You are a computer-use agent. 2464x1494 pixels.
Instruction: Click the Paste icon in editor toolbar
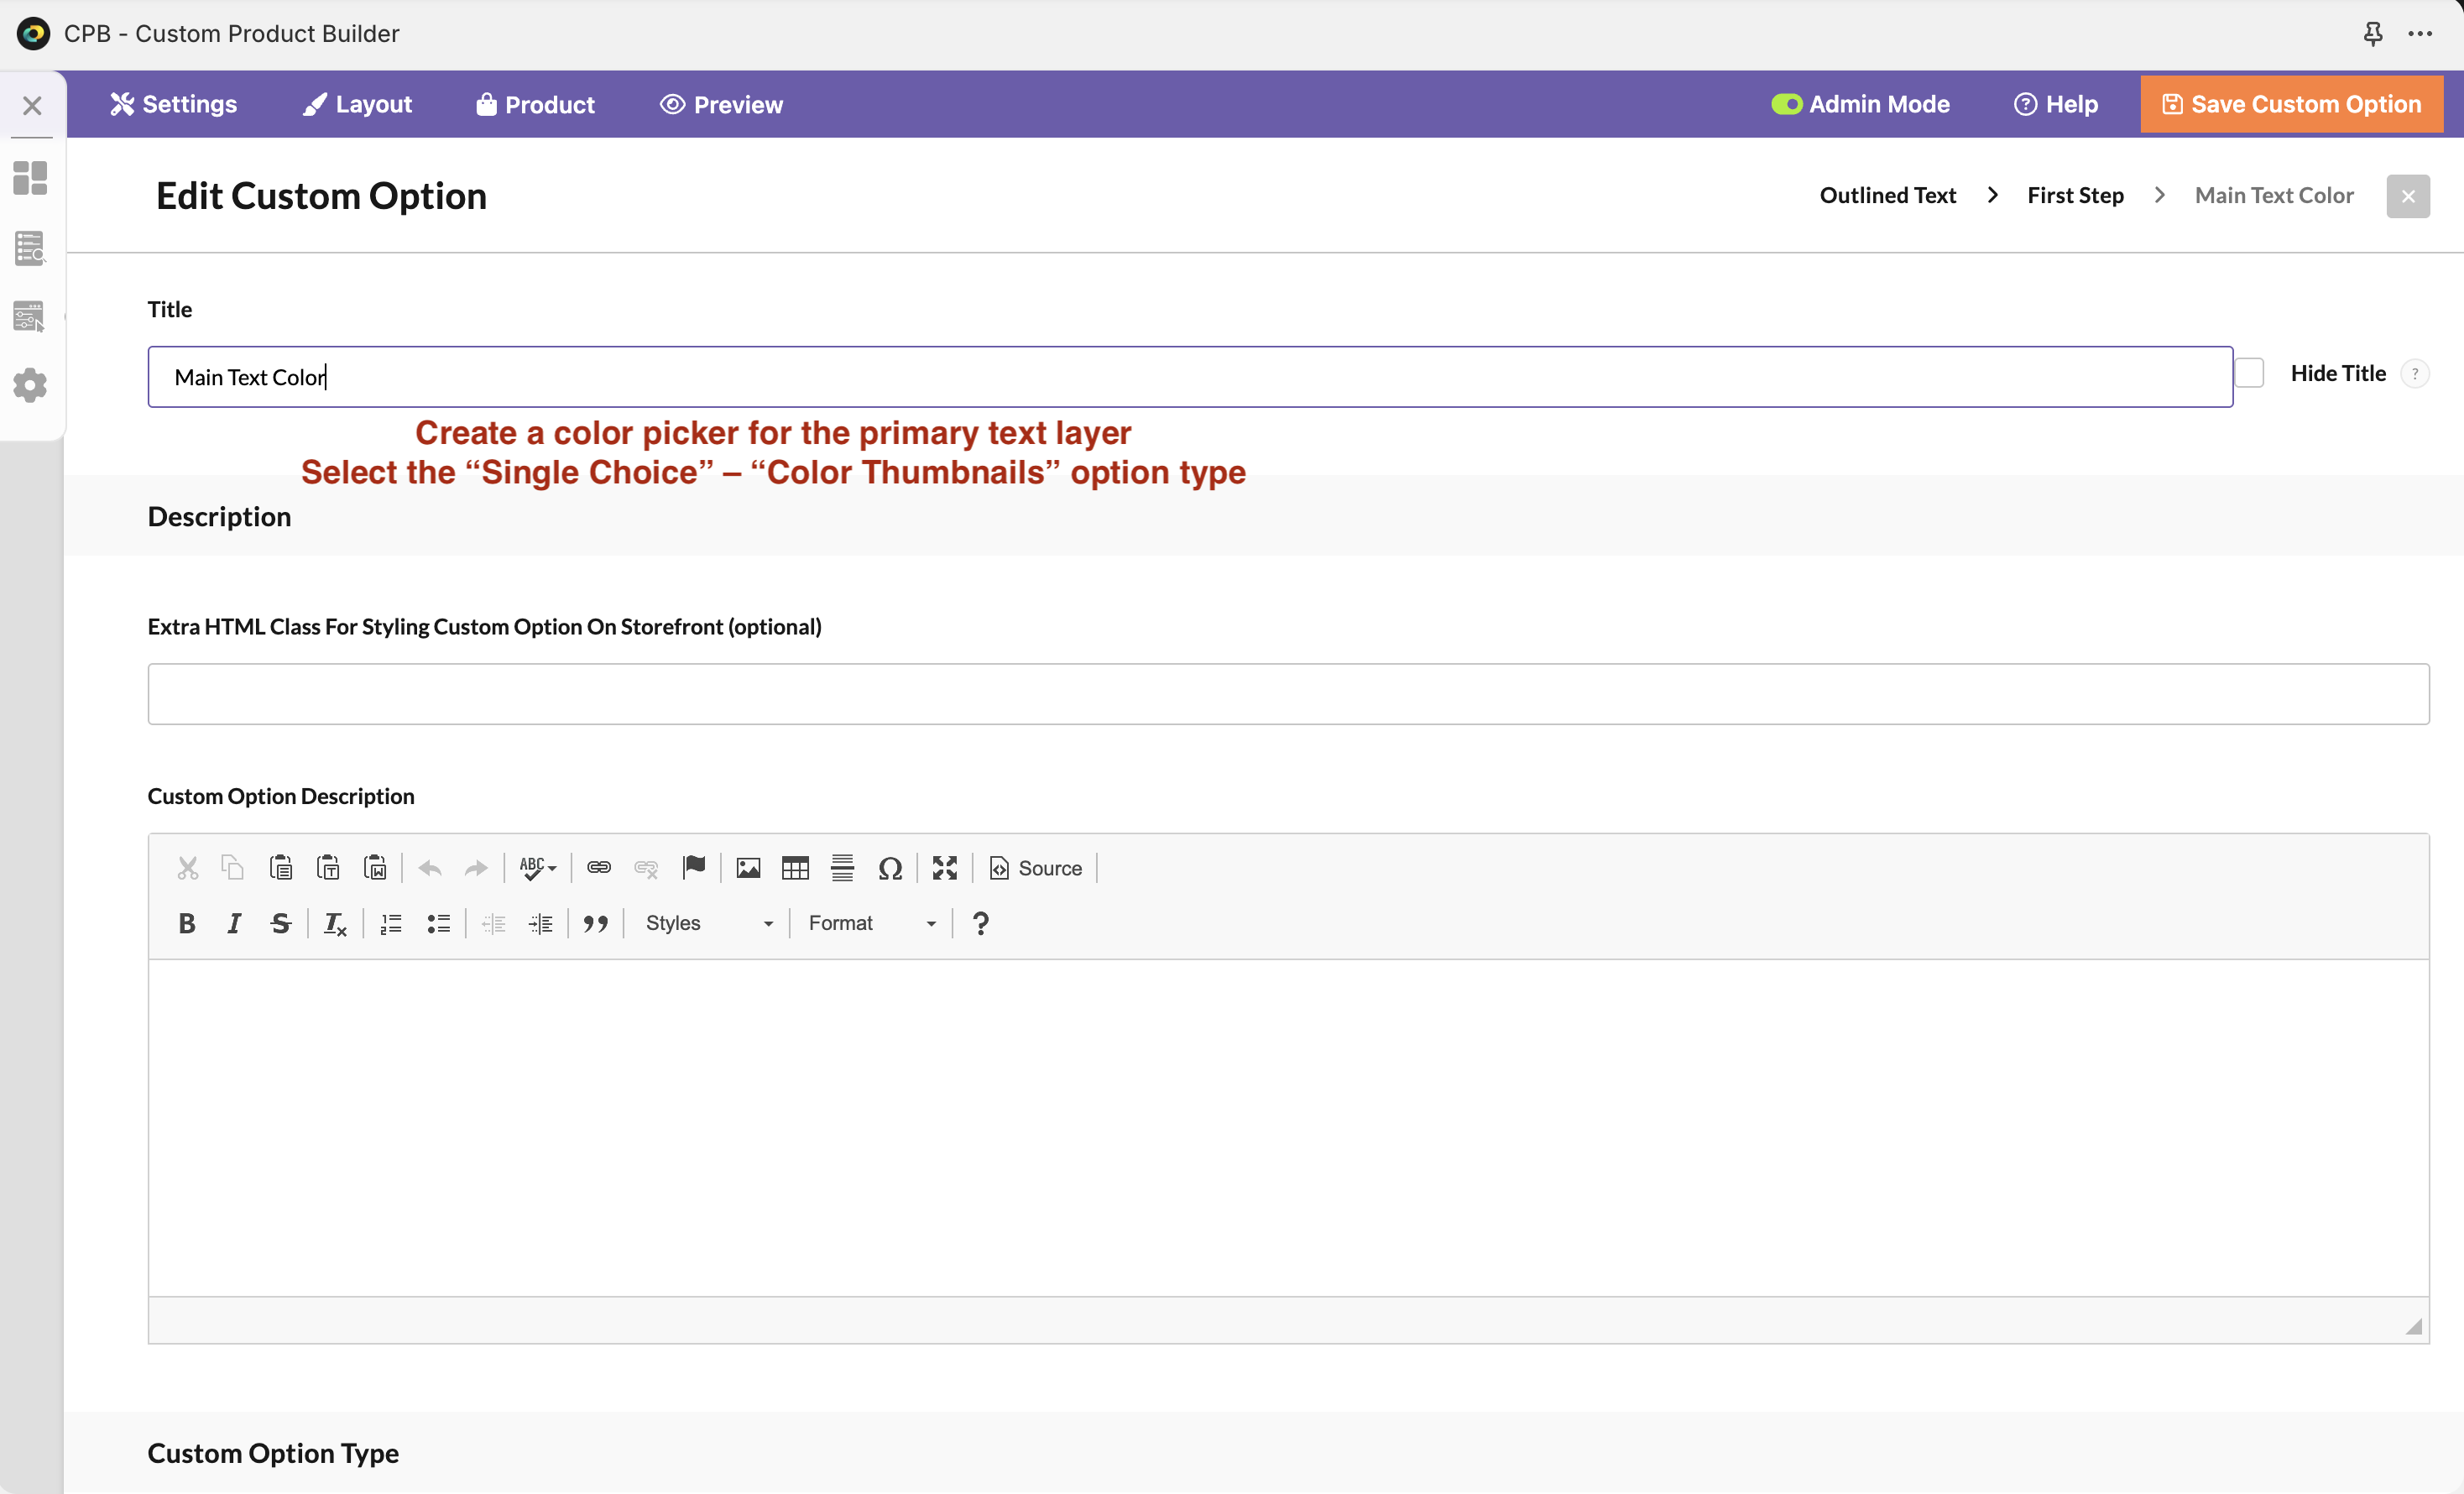pos(281,868)
